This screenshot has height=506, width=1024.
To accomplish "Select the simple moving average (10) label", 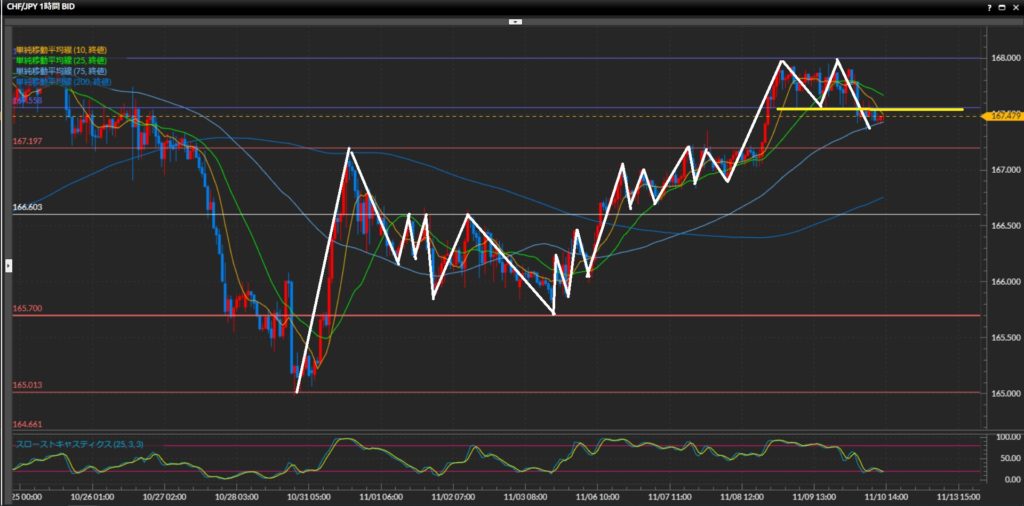I will point(62,49).
